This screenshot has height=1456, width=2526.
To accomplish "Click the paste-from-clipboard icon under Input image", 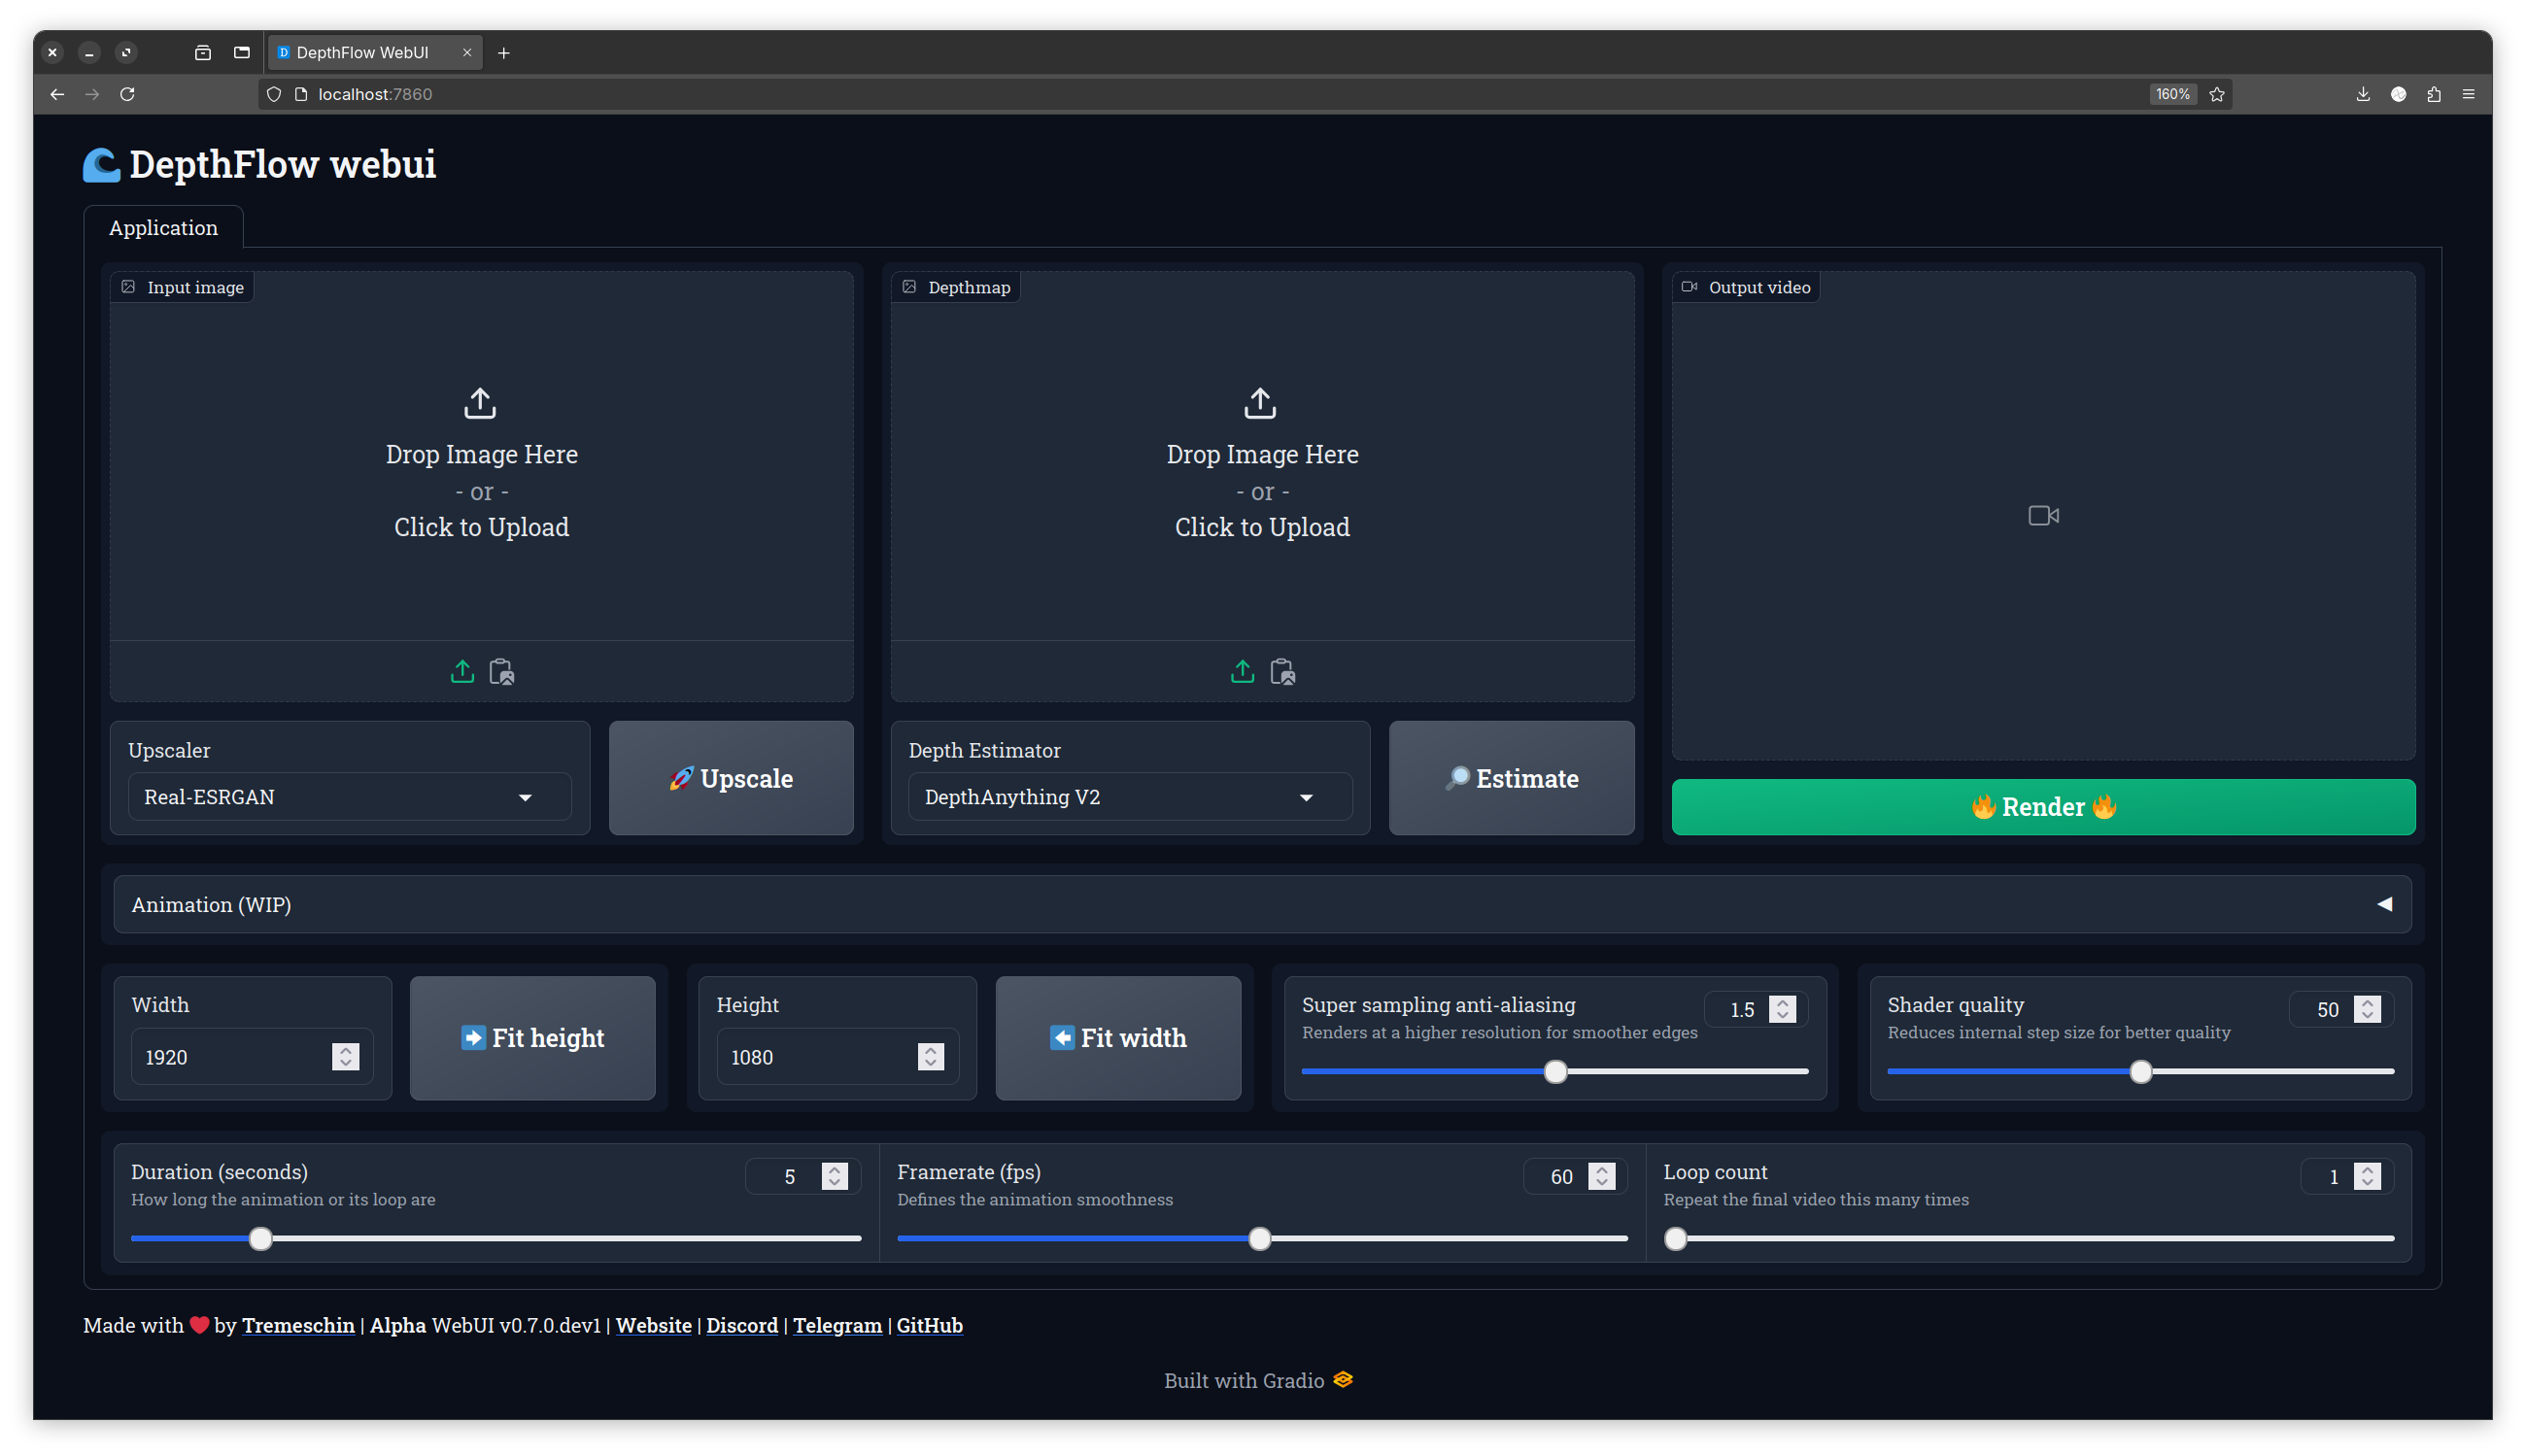I will point(501,671).
